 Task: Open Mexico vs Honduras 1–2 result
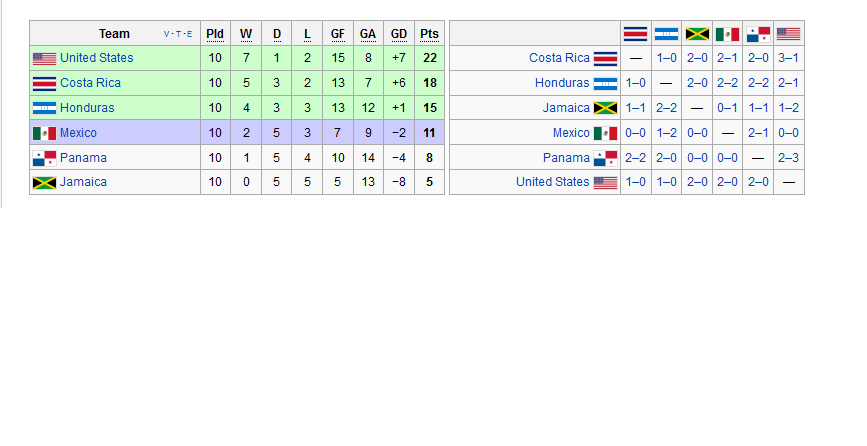666,133
